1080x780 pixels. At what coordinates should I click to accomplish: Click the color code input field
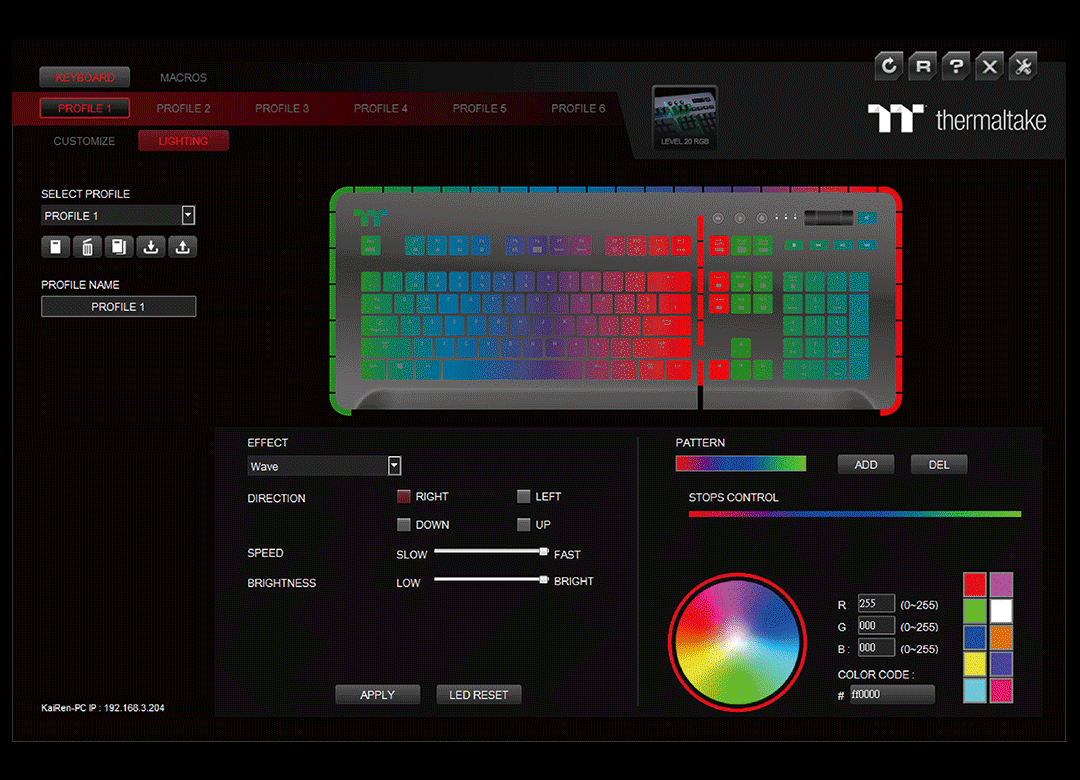click(891, 694)
